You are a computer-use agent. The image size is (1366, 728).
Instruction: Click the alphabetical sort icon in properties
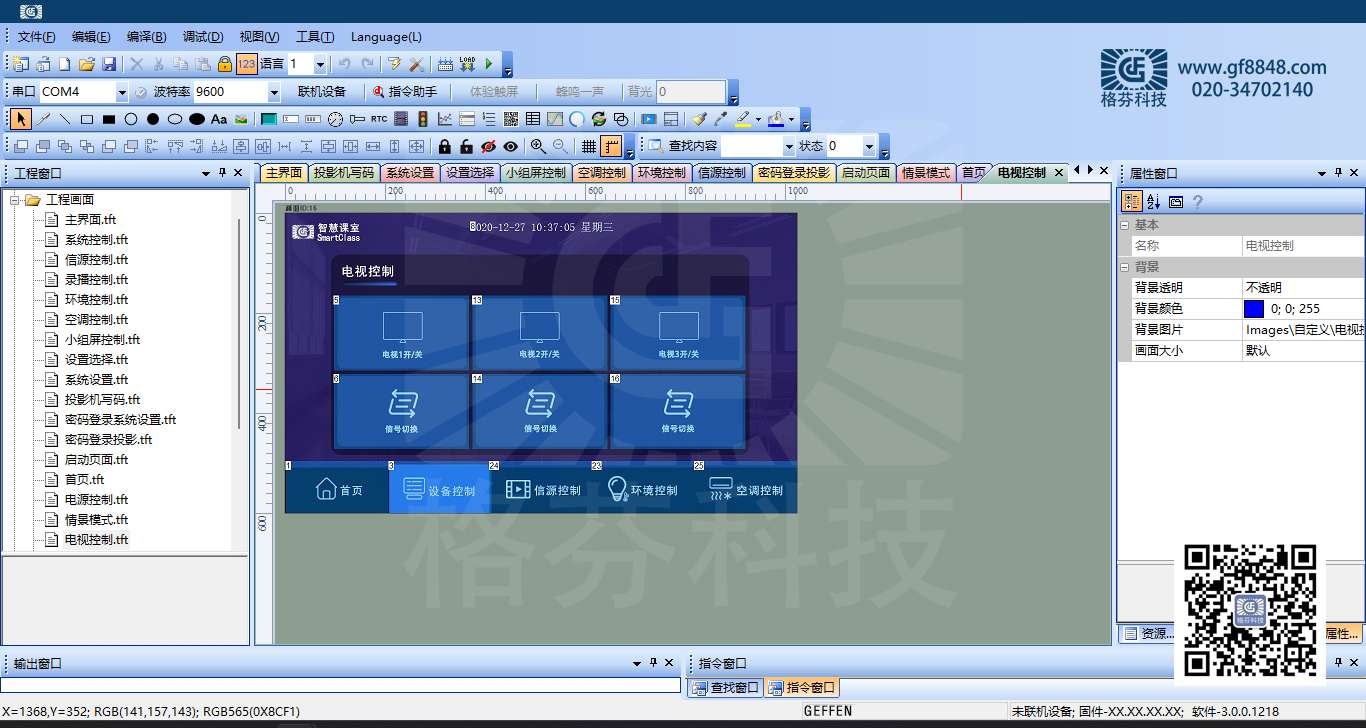coord(1153,201)
